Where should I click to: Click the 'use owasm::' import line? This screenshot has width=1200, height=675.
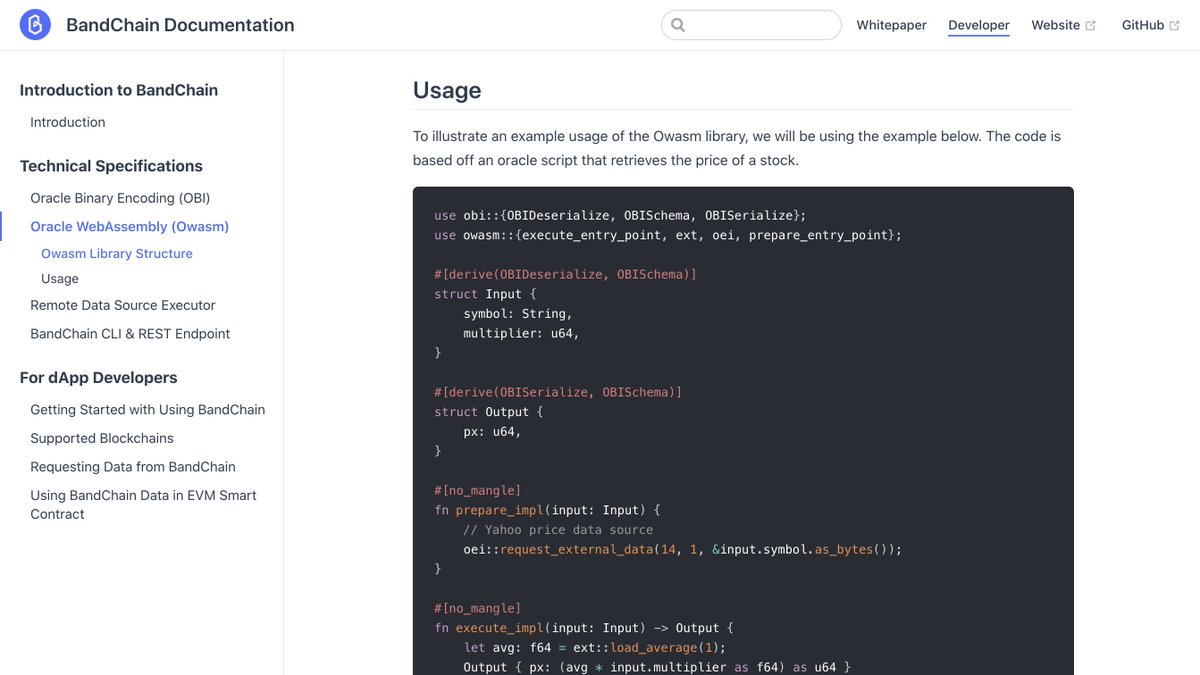[668, 235]
